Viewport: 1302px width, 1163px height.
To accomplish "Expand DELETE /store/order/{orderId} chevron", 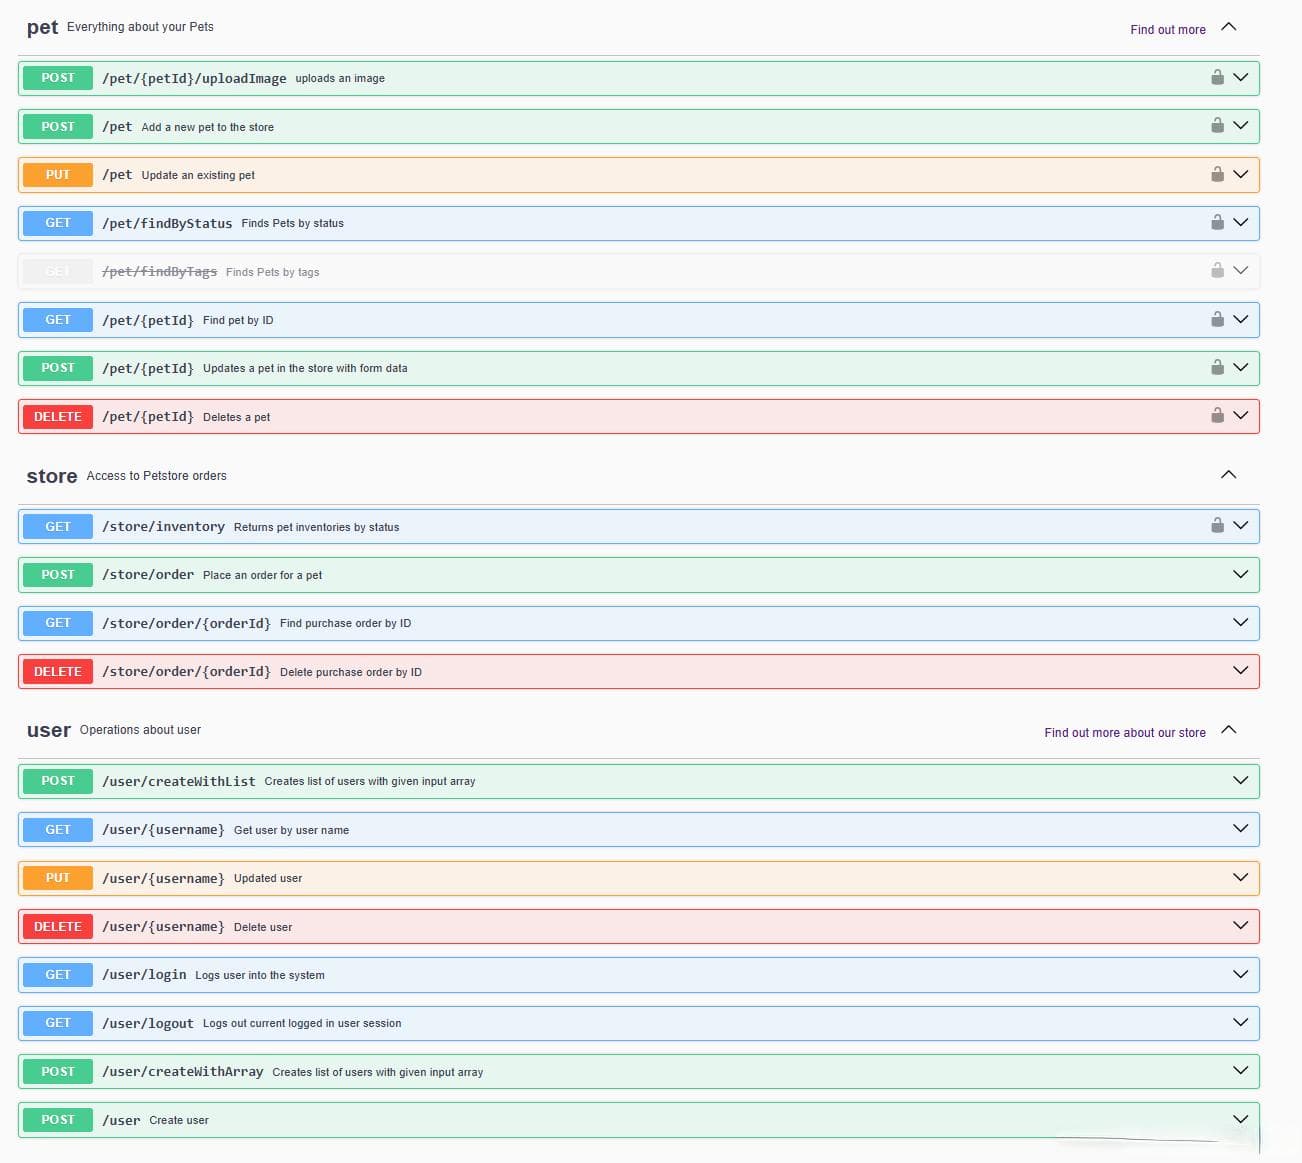I will pos(1241,670).
